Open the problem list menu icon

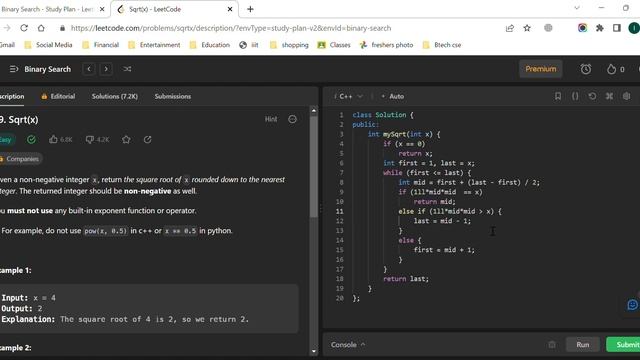coord(13,69)
